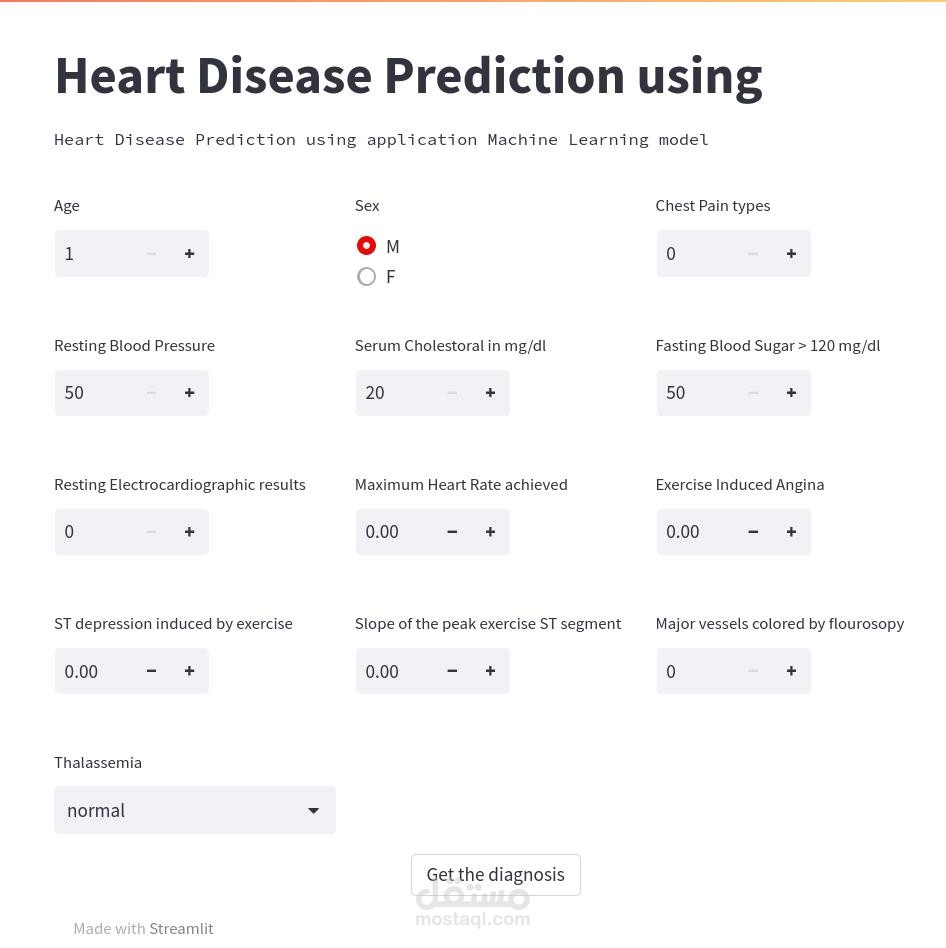Reduce Slope of peak exercise ST segment
The image size is (946, 948).
pos(452,671)
